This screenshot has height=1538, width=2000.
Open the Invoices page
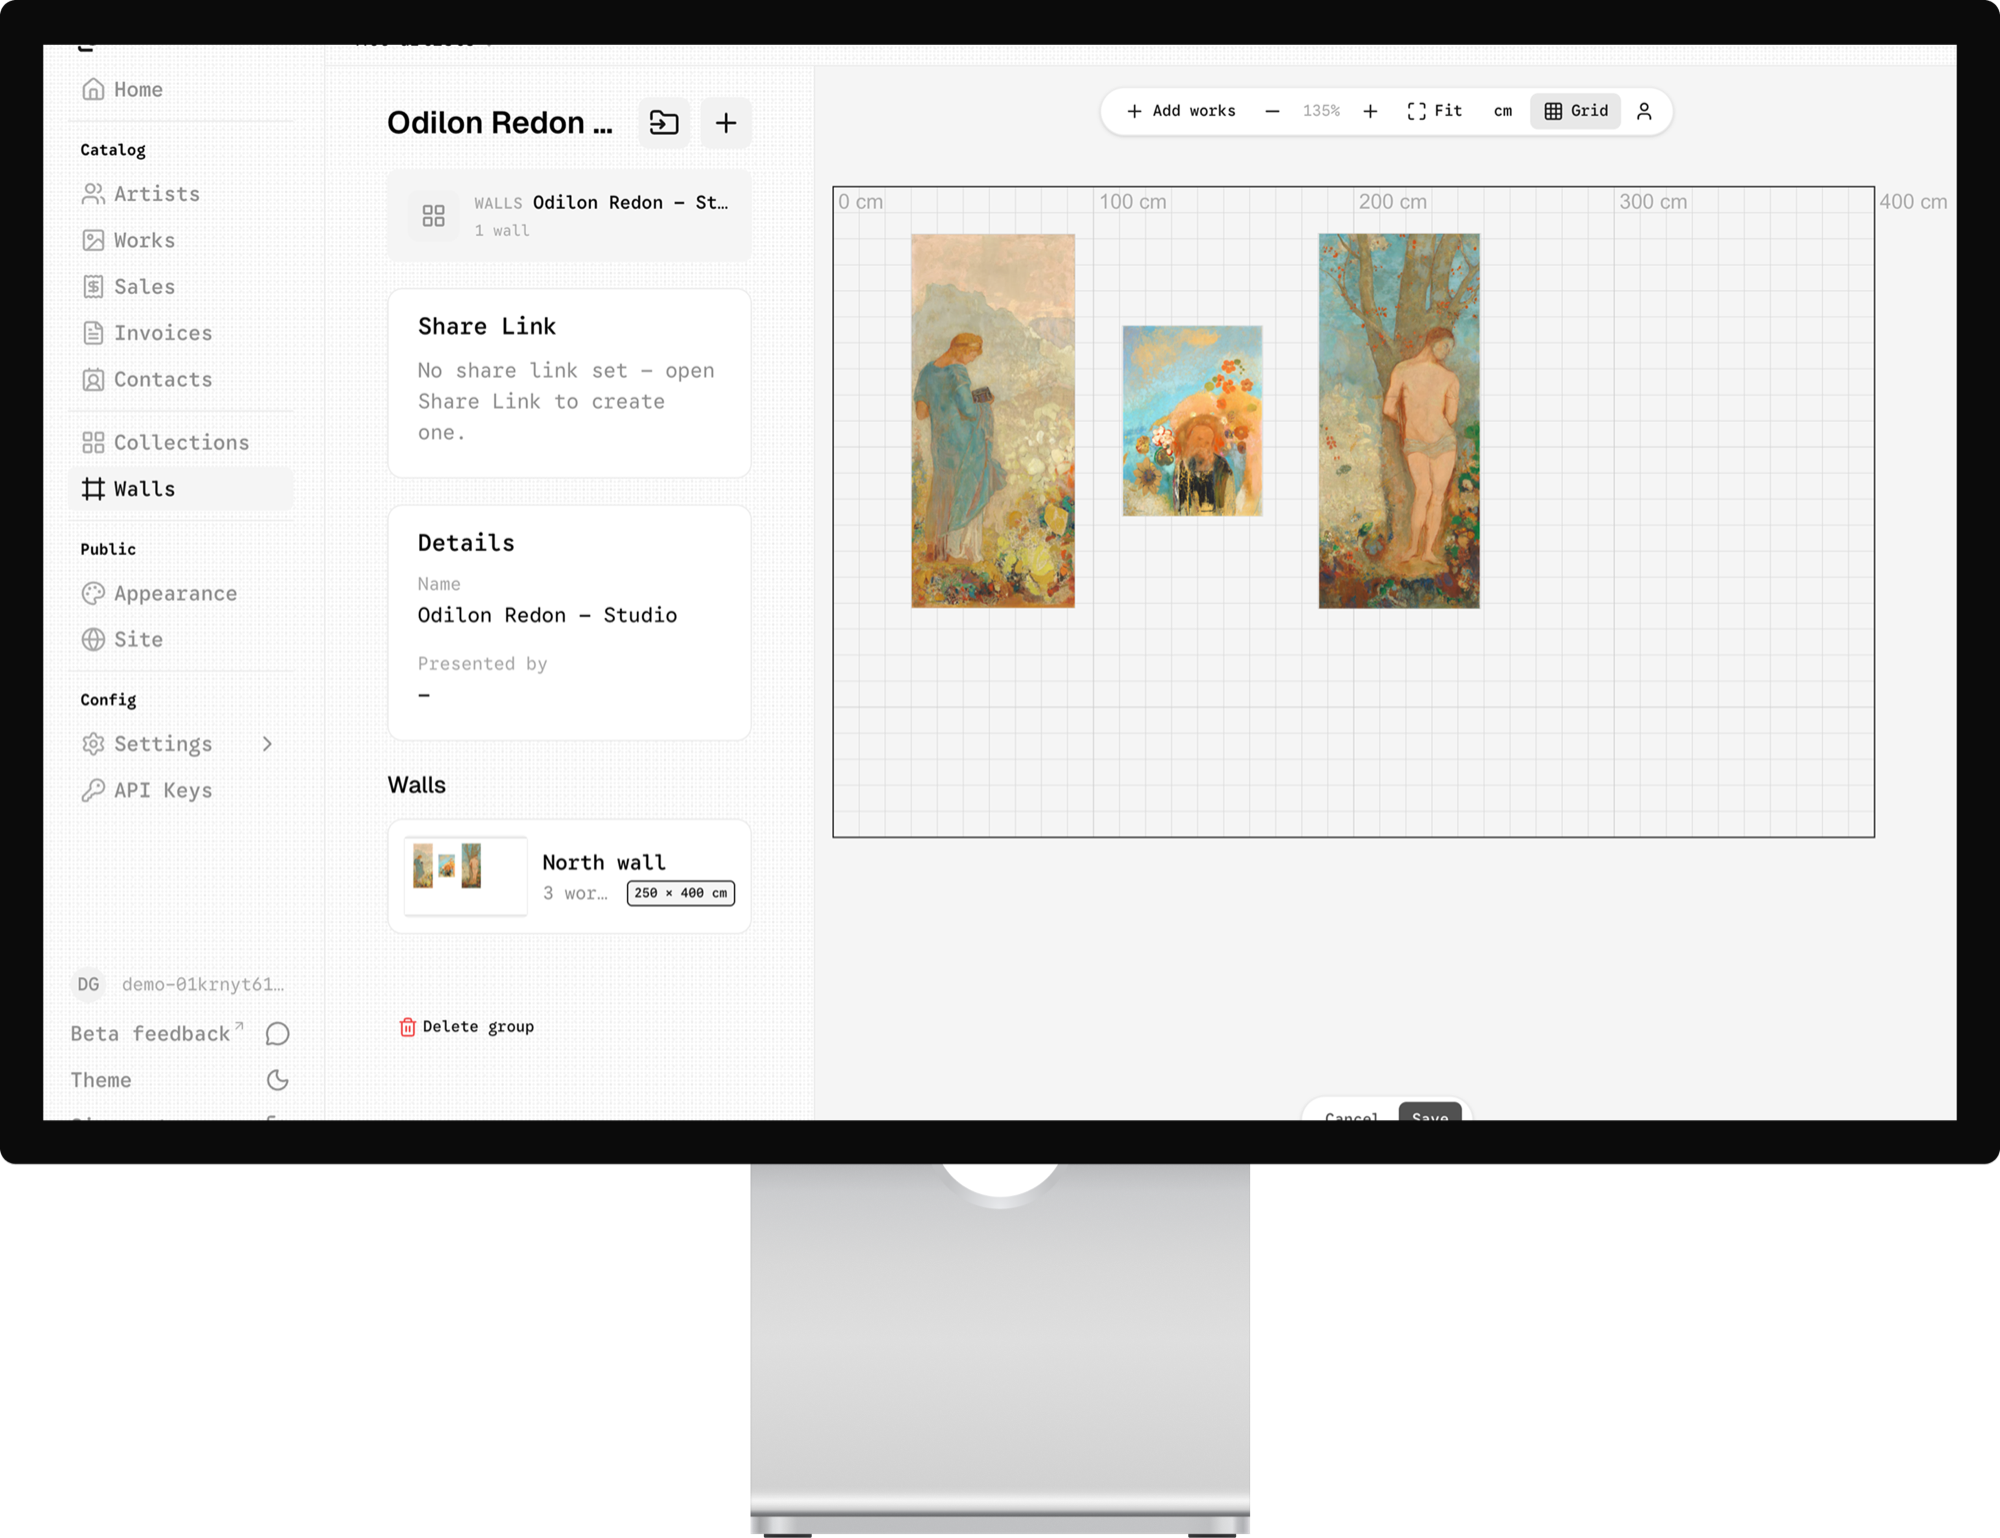[x=180, y=333]
